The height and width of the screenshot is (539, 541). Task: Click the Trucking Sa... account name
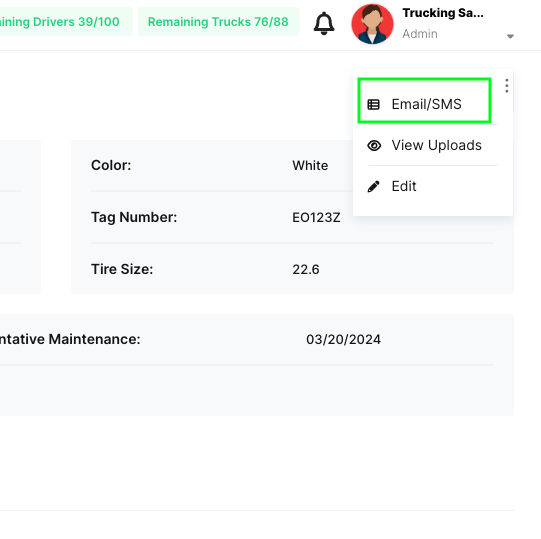pyautogui.click(x=443, y=13)
